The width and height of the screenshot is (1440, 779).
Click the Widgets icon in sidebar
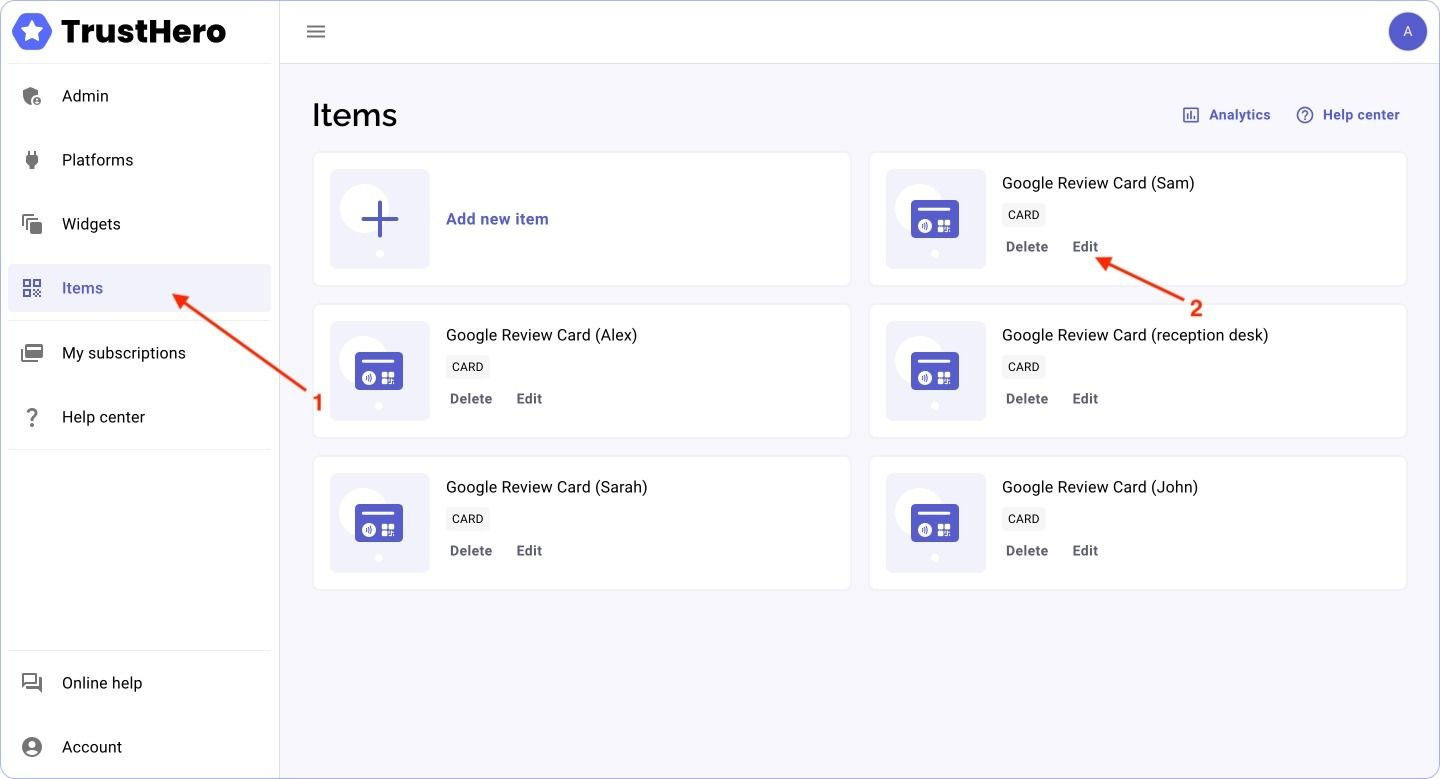(32, 224)
